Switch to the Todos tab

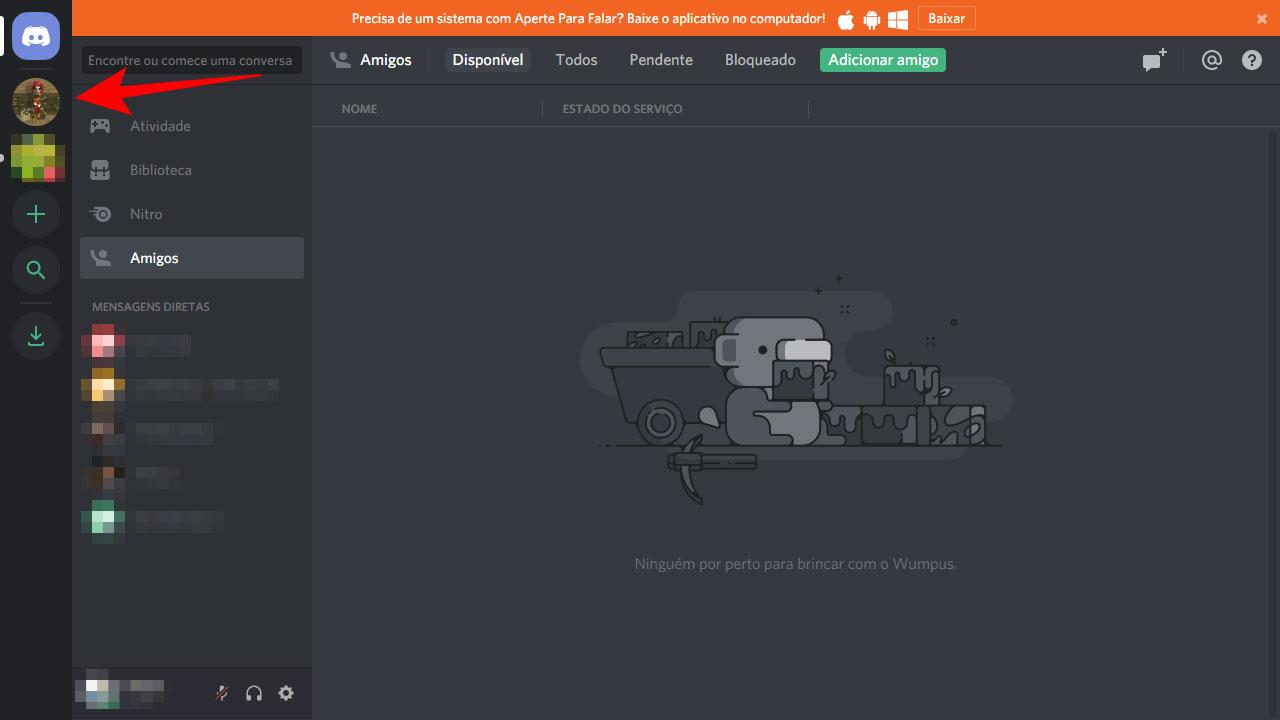coord(576,59)
